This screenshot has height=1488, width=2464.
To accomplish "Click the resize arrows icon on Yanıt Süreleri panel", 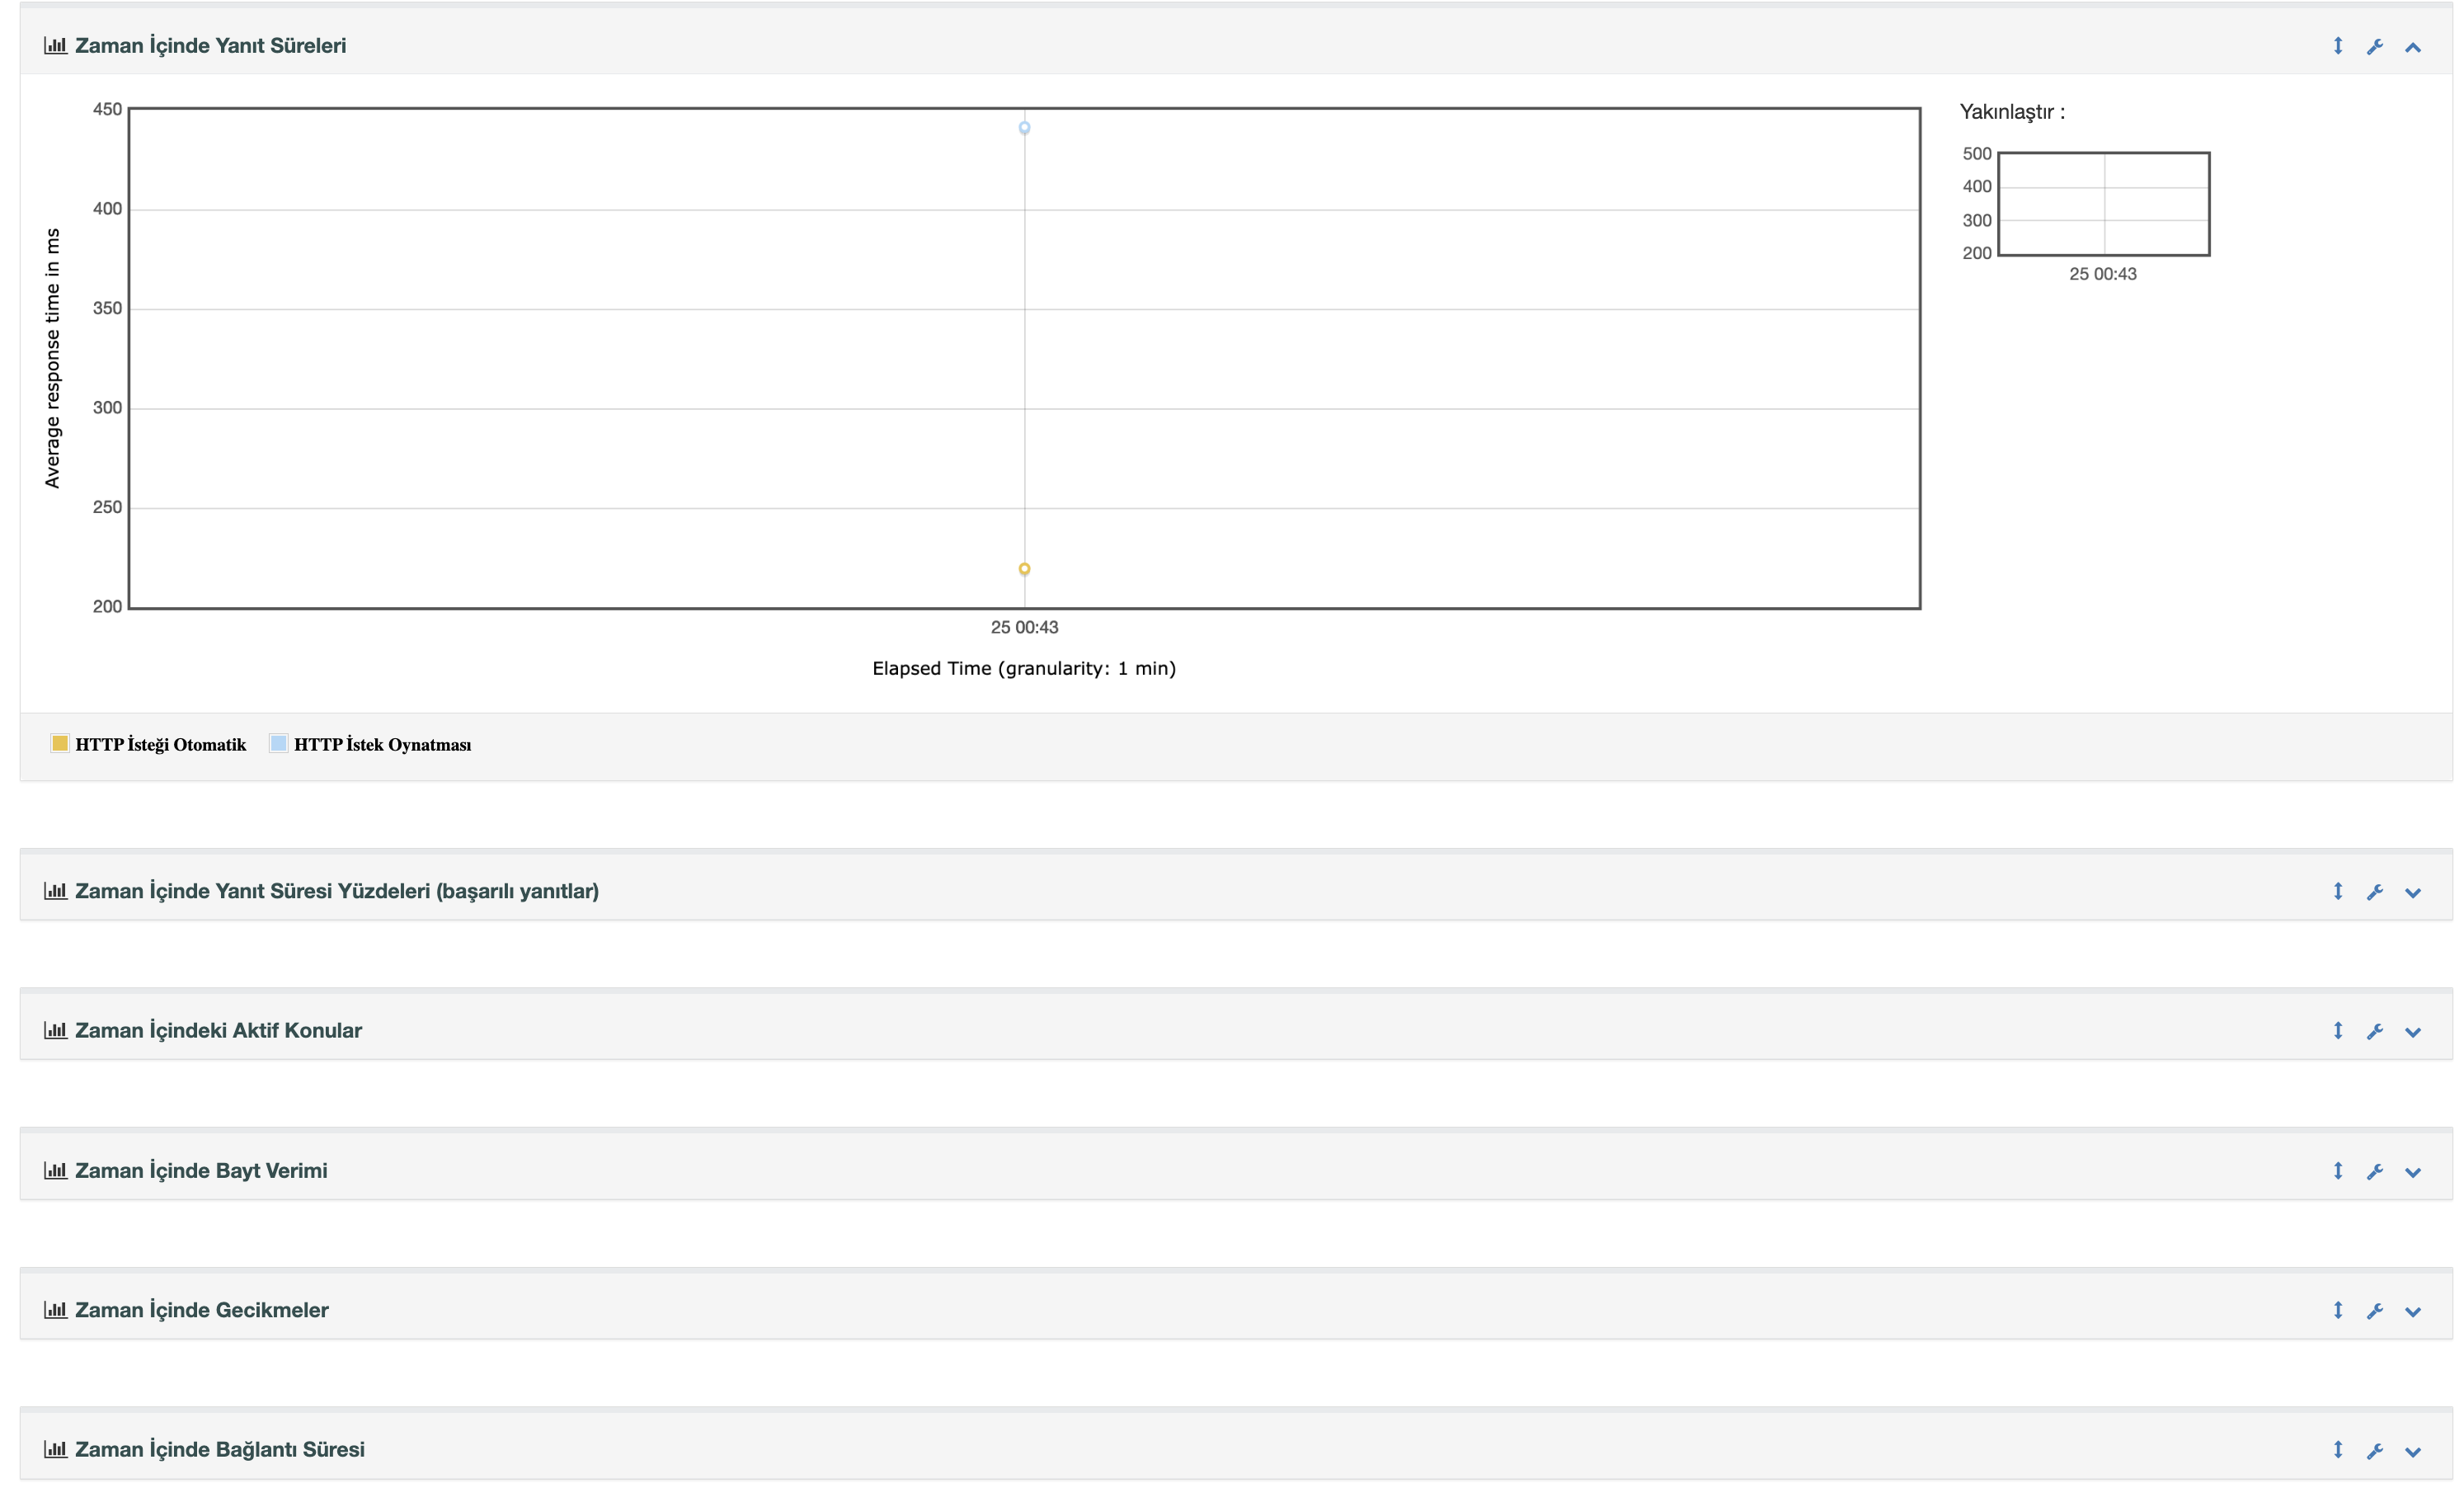I will [x=2337, y=46].
